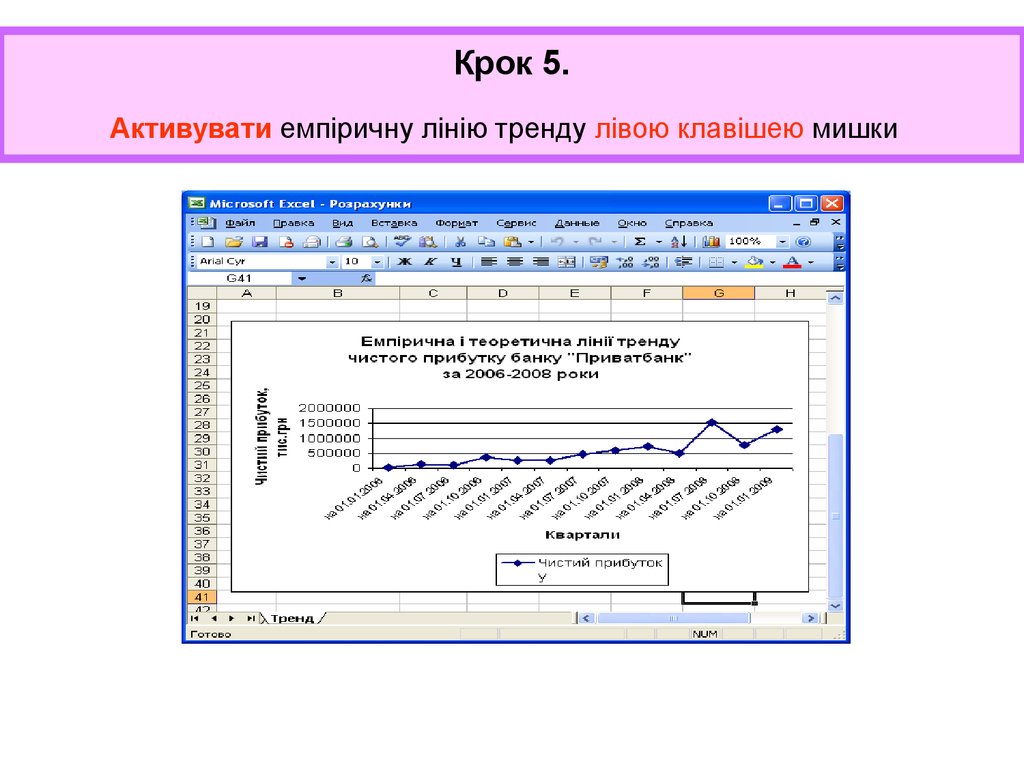Click the New workbook icon

point(208,242)
